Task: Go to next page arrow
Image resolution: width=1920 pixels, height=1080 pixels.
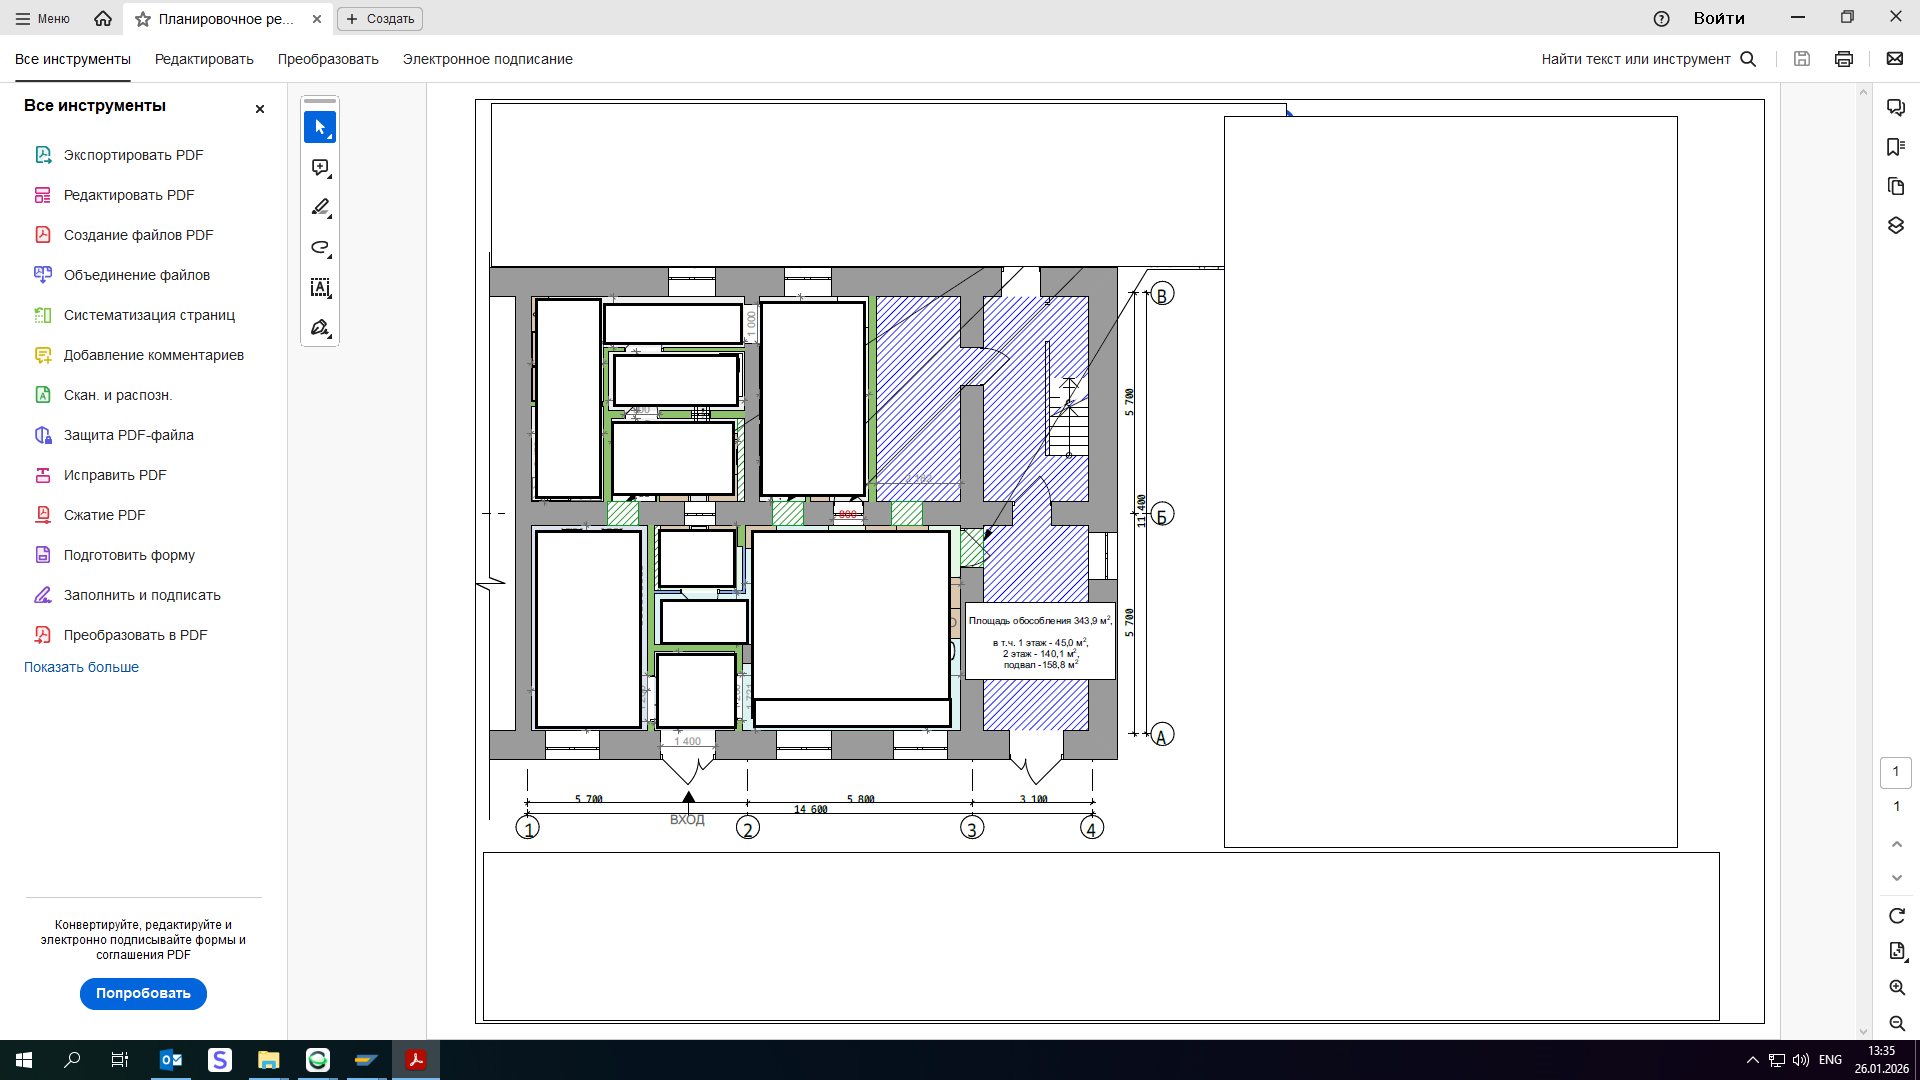Action: 1897,878
